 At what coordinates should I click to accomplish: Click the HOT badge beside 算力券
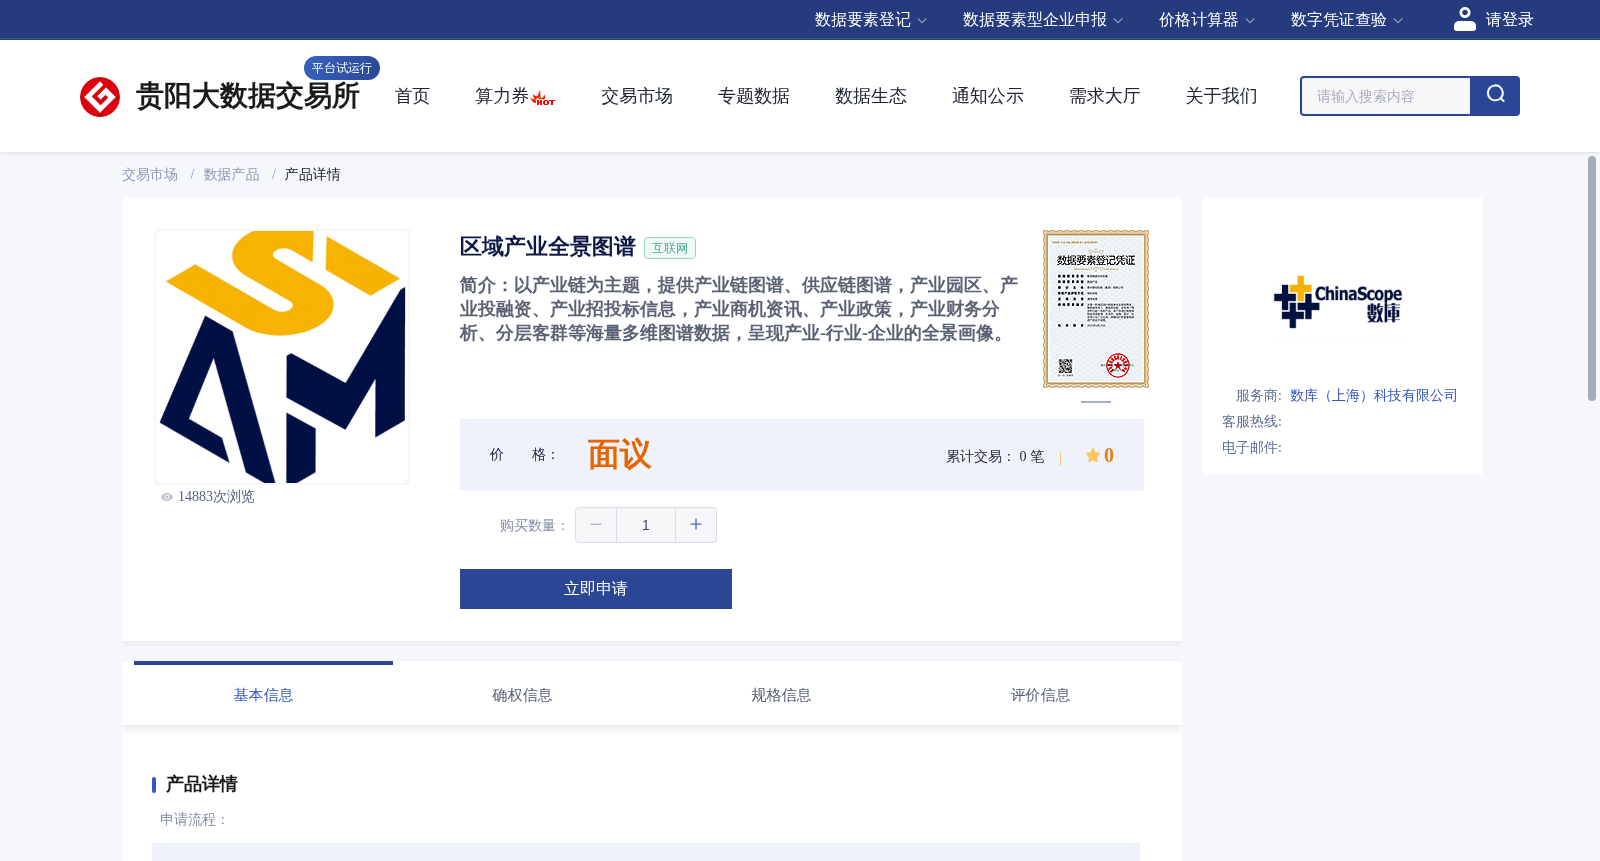click(543, 99)
